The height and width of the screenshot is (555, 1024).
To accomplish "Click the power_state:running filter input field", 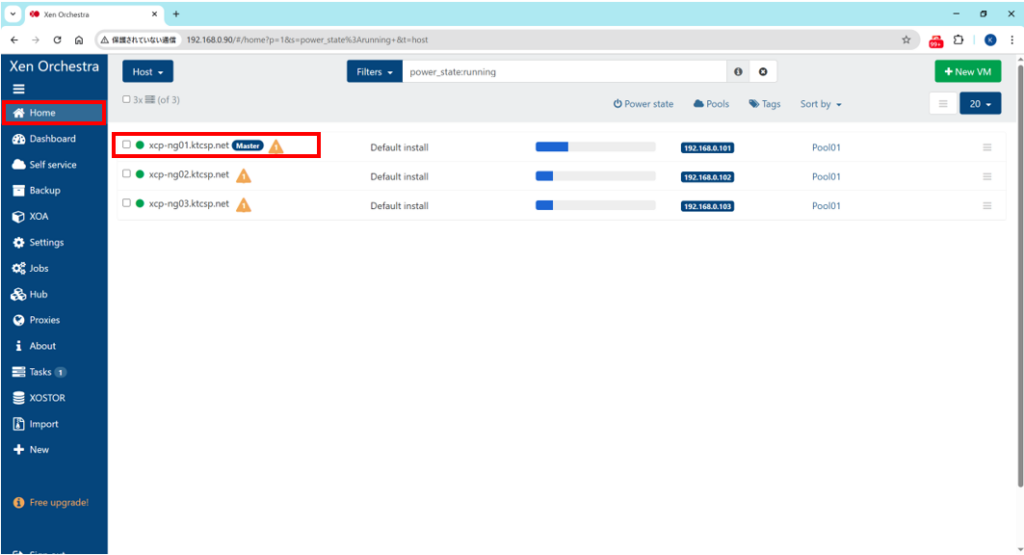I will click(565, 72).
